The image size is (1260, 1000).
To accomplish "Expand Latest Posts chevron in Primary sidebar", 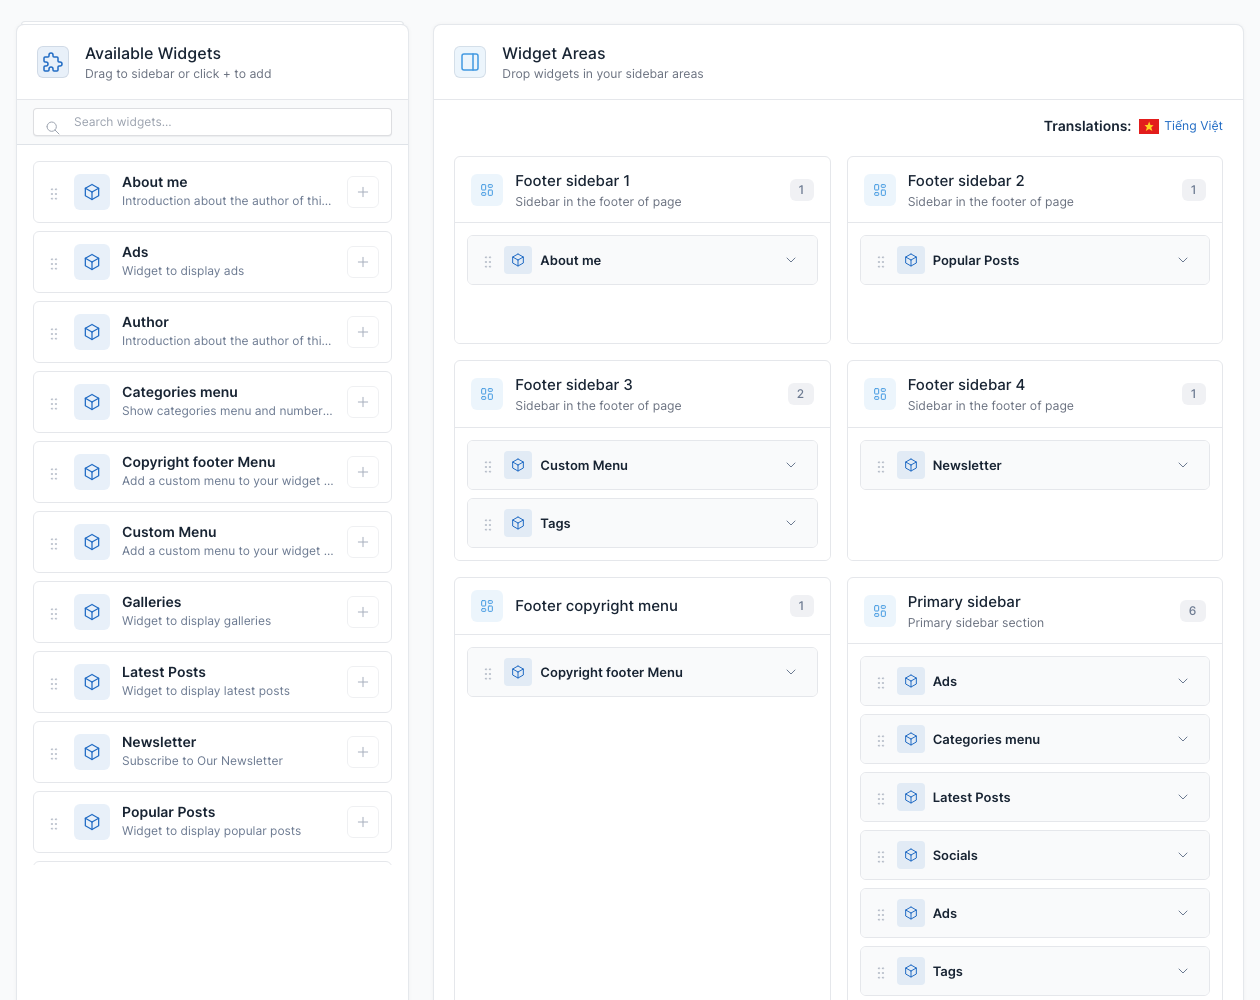I will 1183,797.
